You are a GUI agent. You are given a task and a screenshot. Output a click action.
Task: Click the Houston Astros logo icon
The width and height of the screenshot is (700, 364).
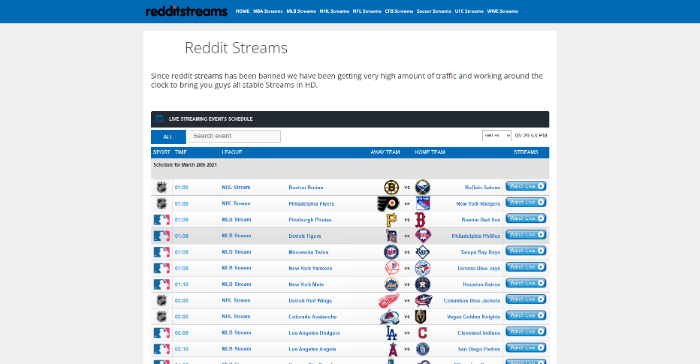(423, 284)
